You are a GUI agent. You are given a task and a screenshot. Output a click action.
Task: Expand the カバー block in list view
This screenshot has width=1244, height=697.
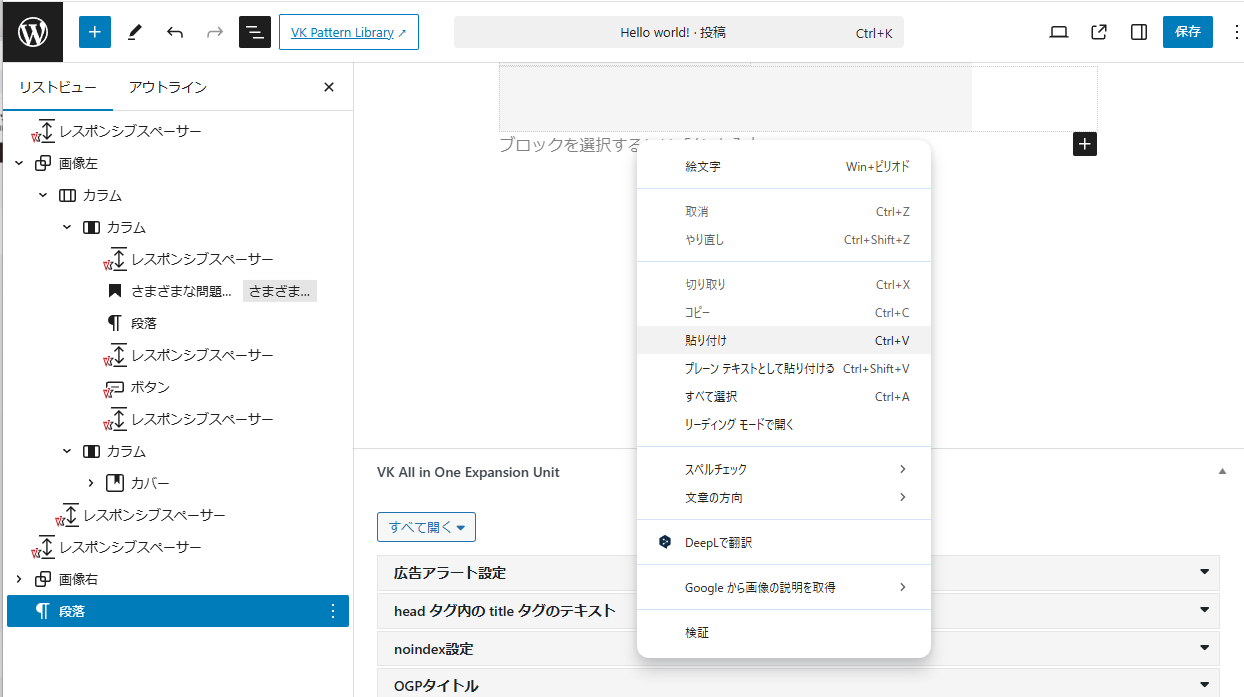(91, 483)
